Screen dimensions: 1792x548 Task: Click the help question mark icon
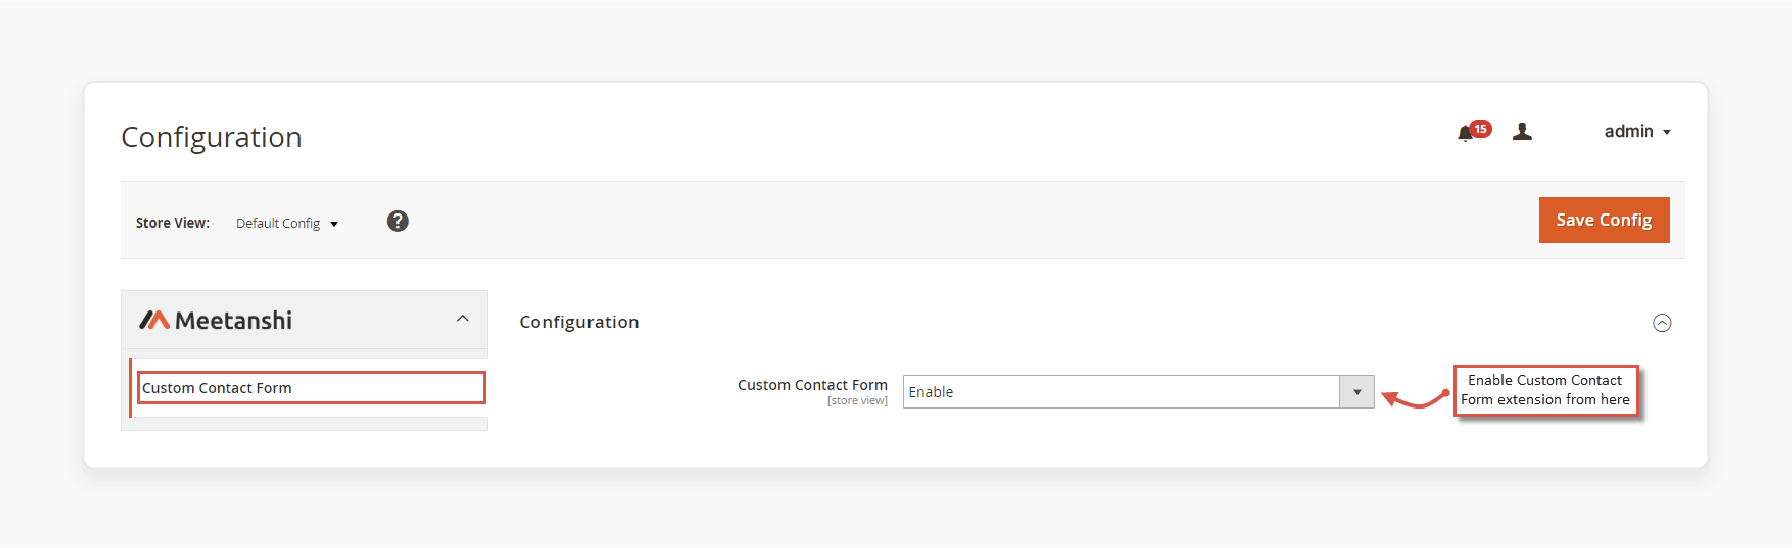[x=398, y=221]
